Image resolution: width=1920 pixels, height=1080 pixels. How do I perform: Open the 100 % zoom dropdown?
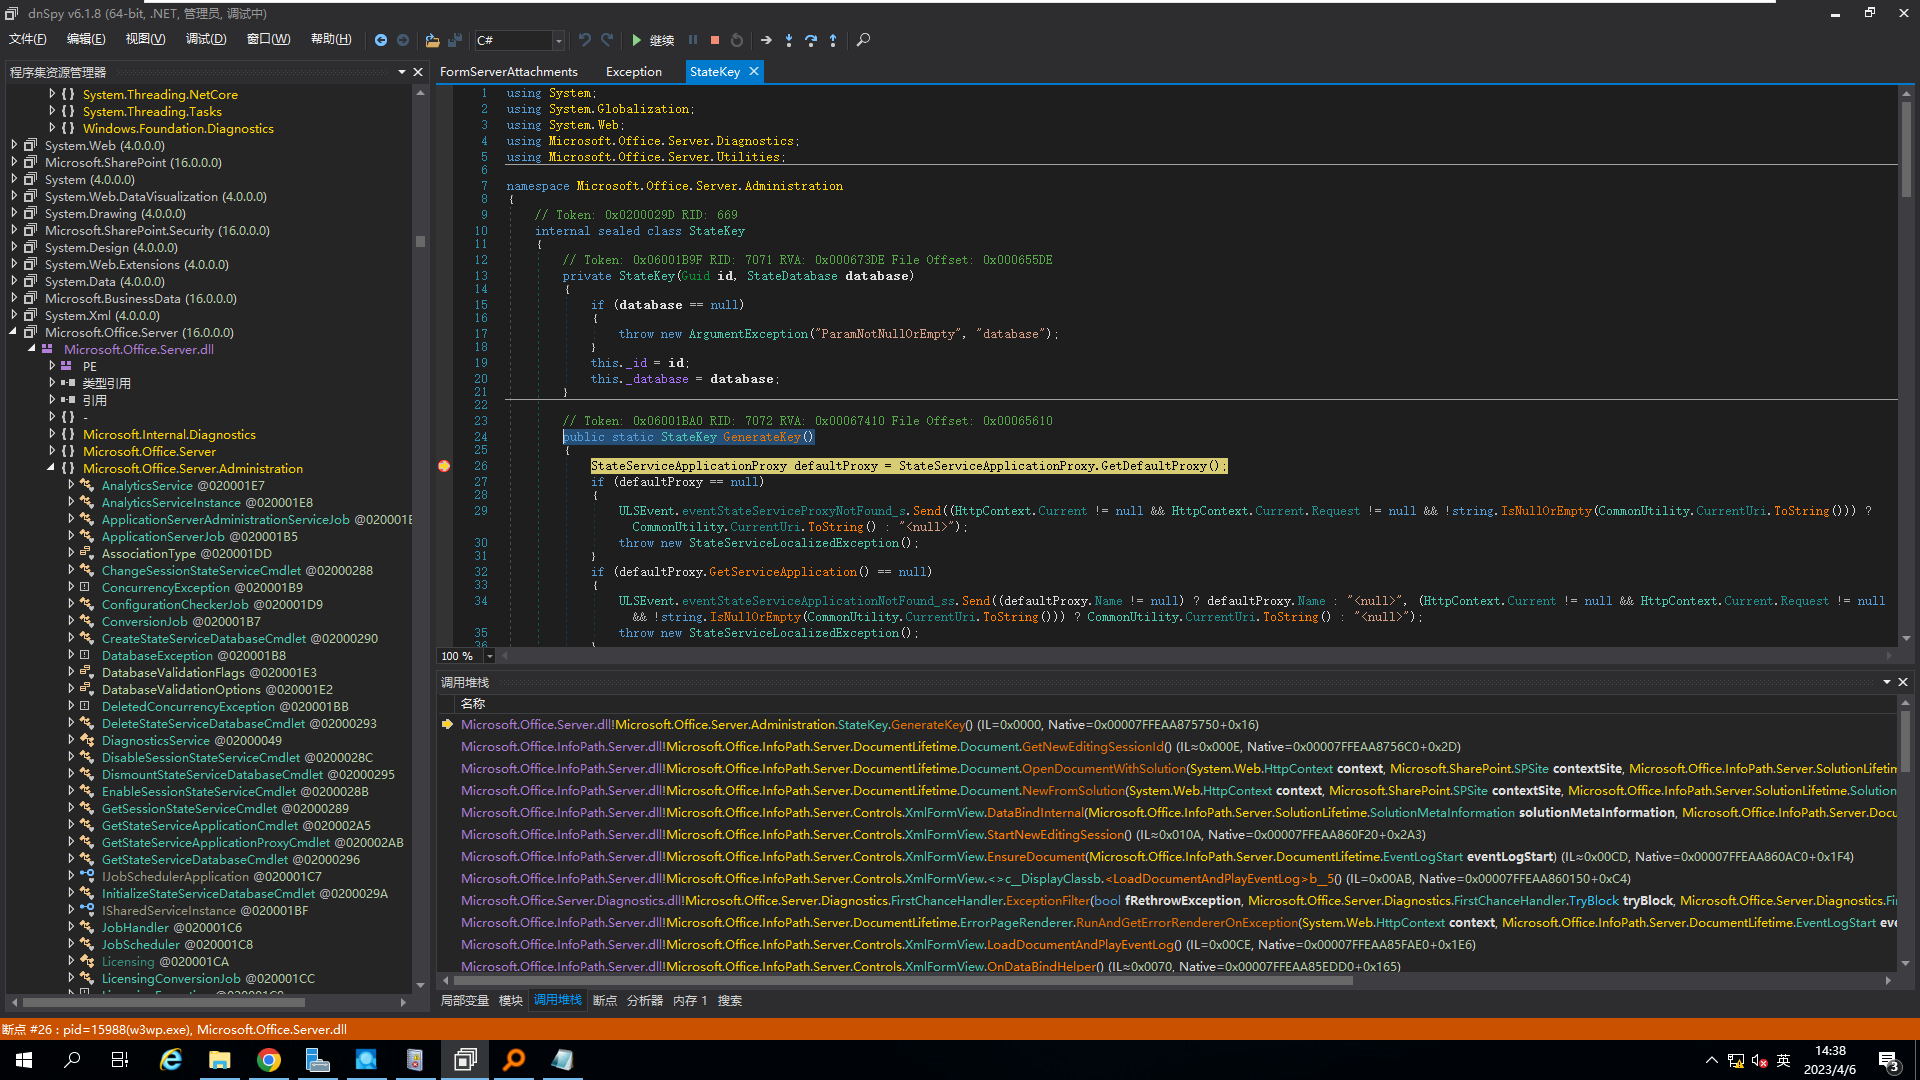pos(490,656)
